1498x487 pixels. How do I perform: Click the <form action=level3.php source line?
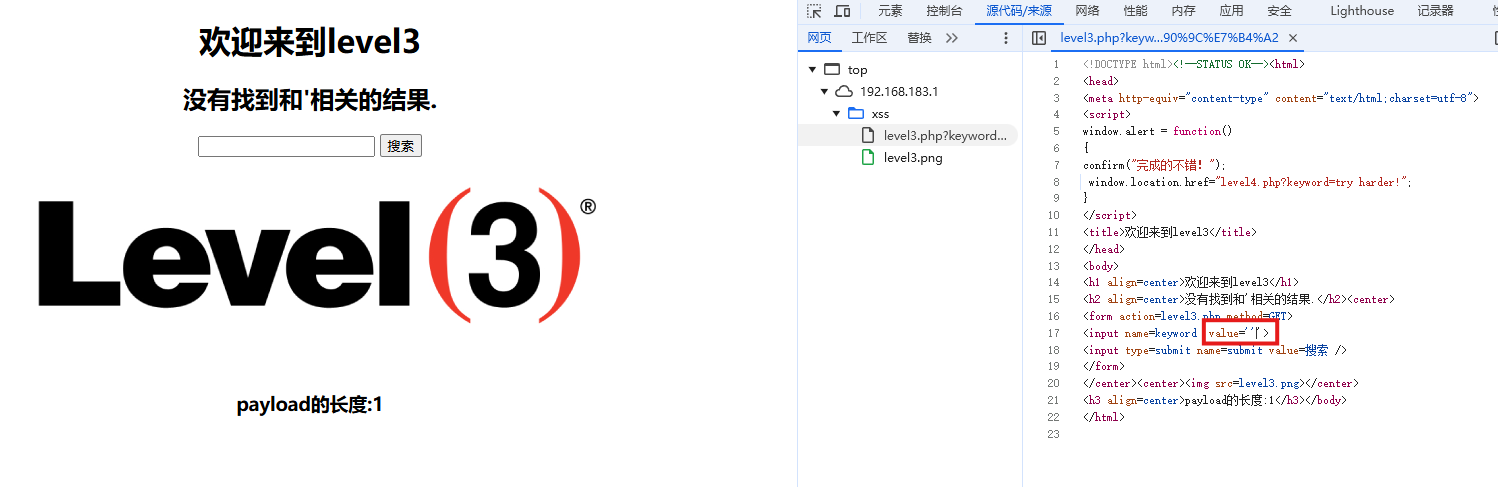[x=1188, y=316]
